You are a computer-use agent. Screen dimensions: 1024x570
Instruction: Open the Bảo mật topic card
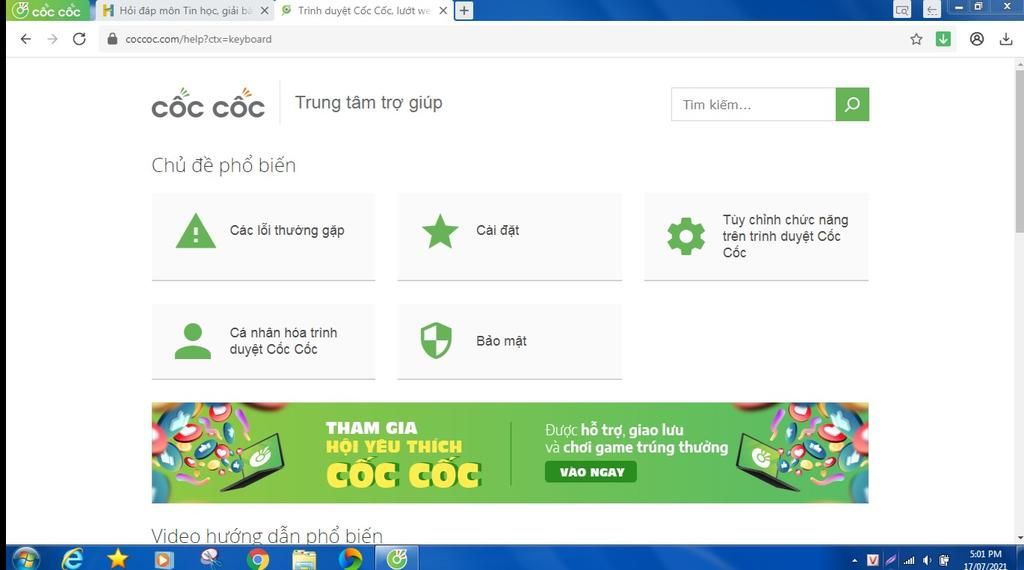509,341
